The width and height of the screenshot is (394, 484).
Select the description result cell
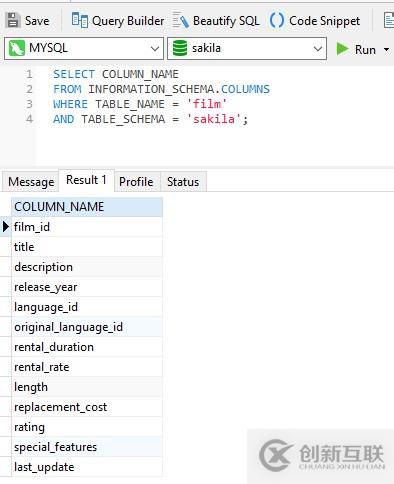coord(87,267)
